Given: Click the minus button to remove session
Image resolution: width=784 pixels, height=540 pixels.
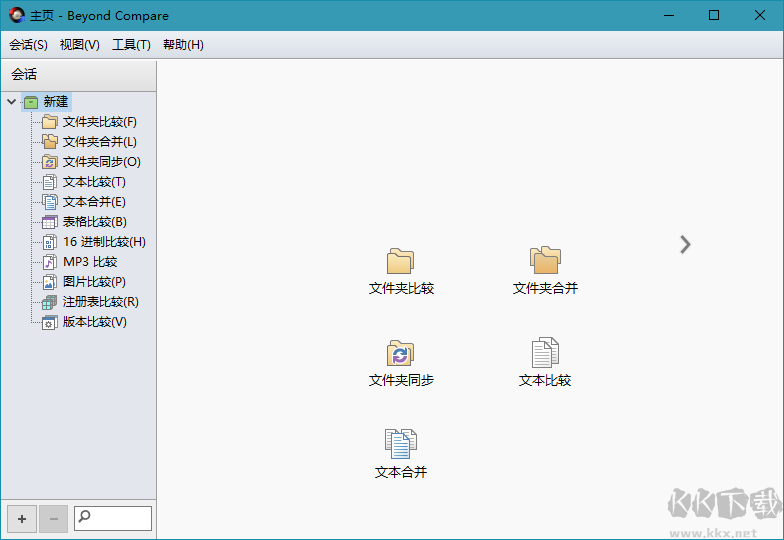Looking at the screenshot, I should (54, 519).
